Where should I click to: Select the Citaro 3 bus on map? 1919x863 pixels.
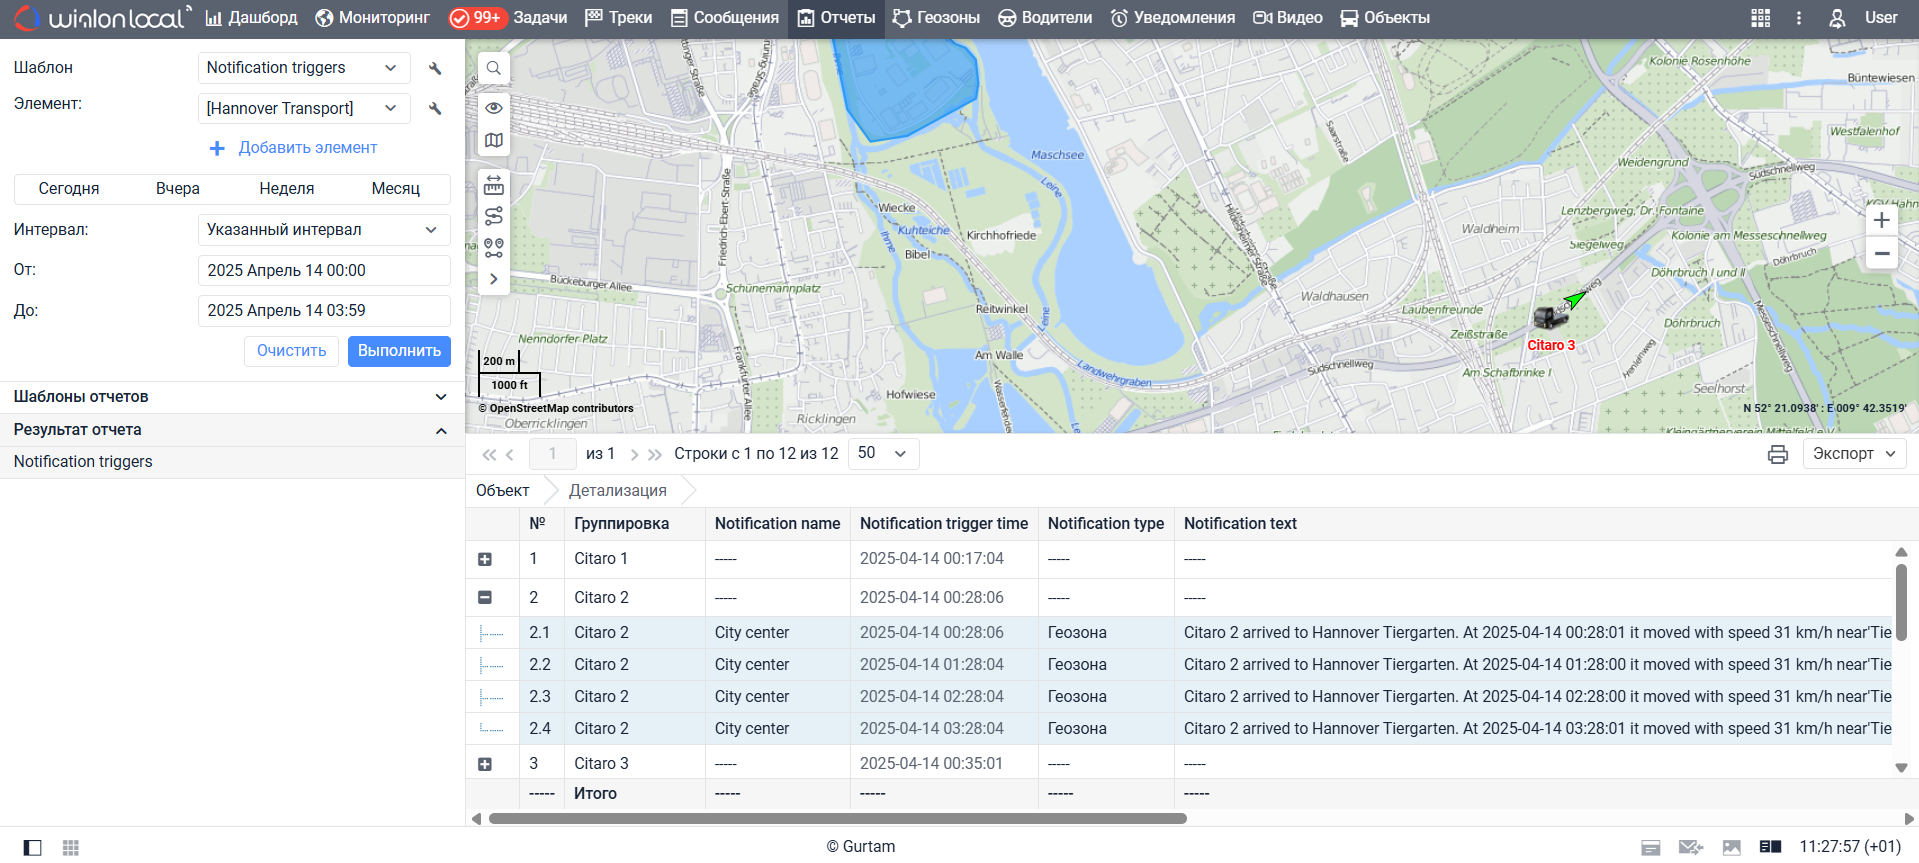(1549, 319)
